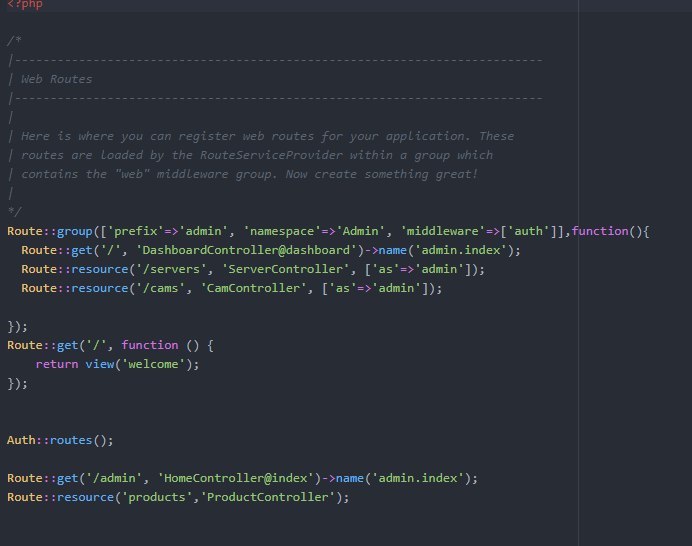The height and width of the screenshot is (546, 692).
Task: Click the comment line mentioning RouteServiceProvider
Action: pos(256,155)
